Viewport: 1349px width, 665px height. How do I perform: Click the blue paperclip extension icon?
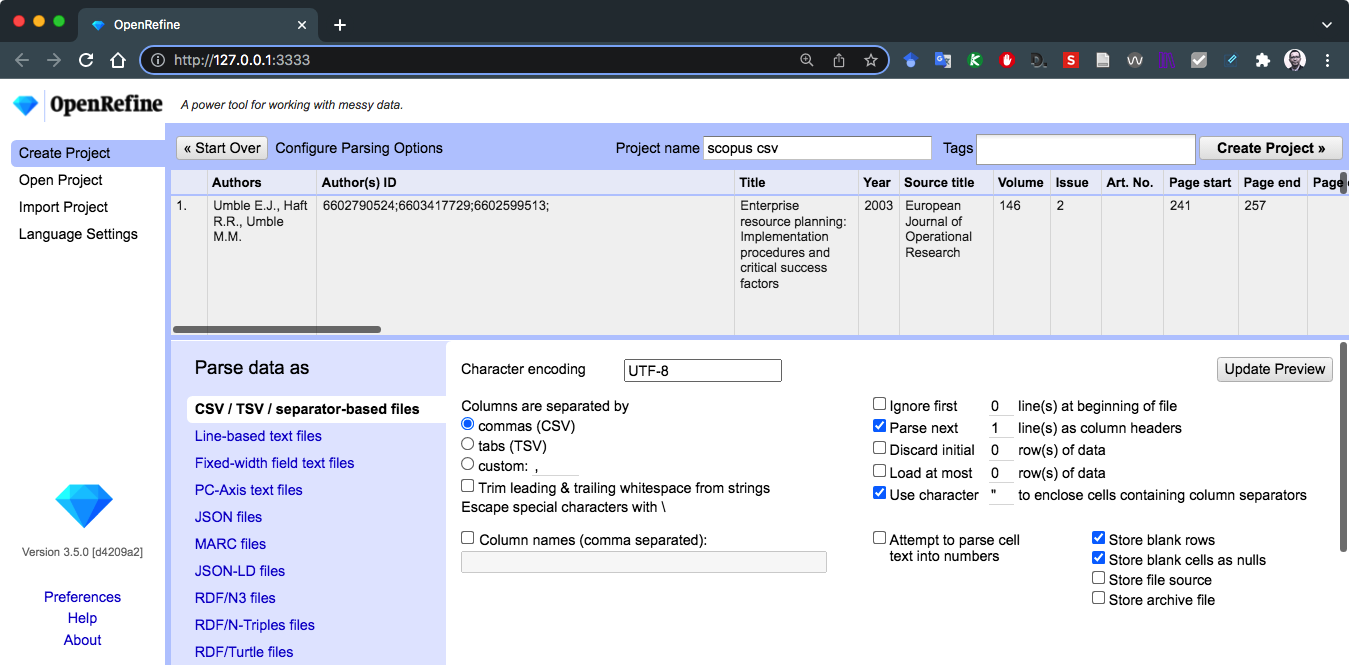tap(1231, 60)
